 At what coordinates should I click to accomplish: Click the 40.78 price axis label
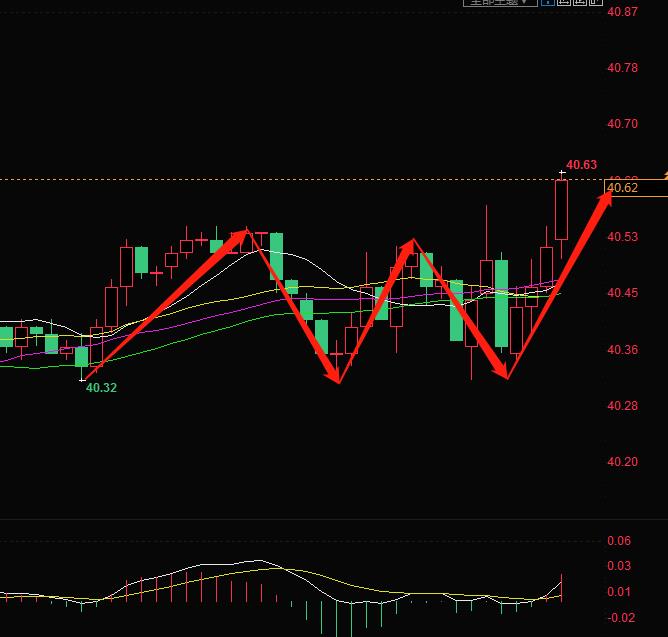(622, 68)
